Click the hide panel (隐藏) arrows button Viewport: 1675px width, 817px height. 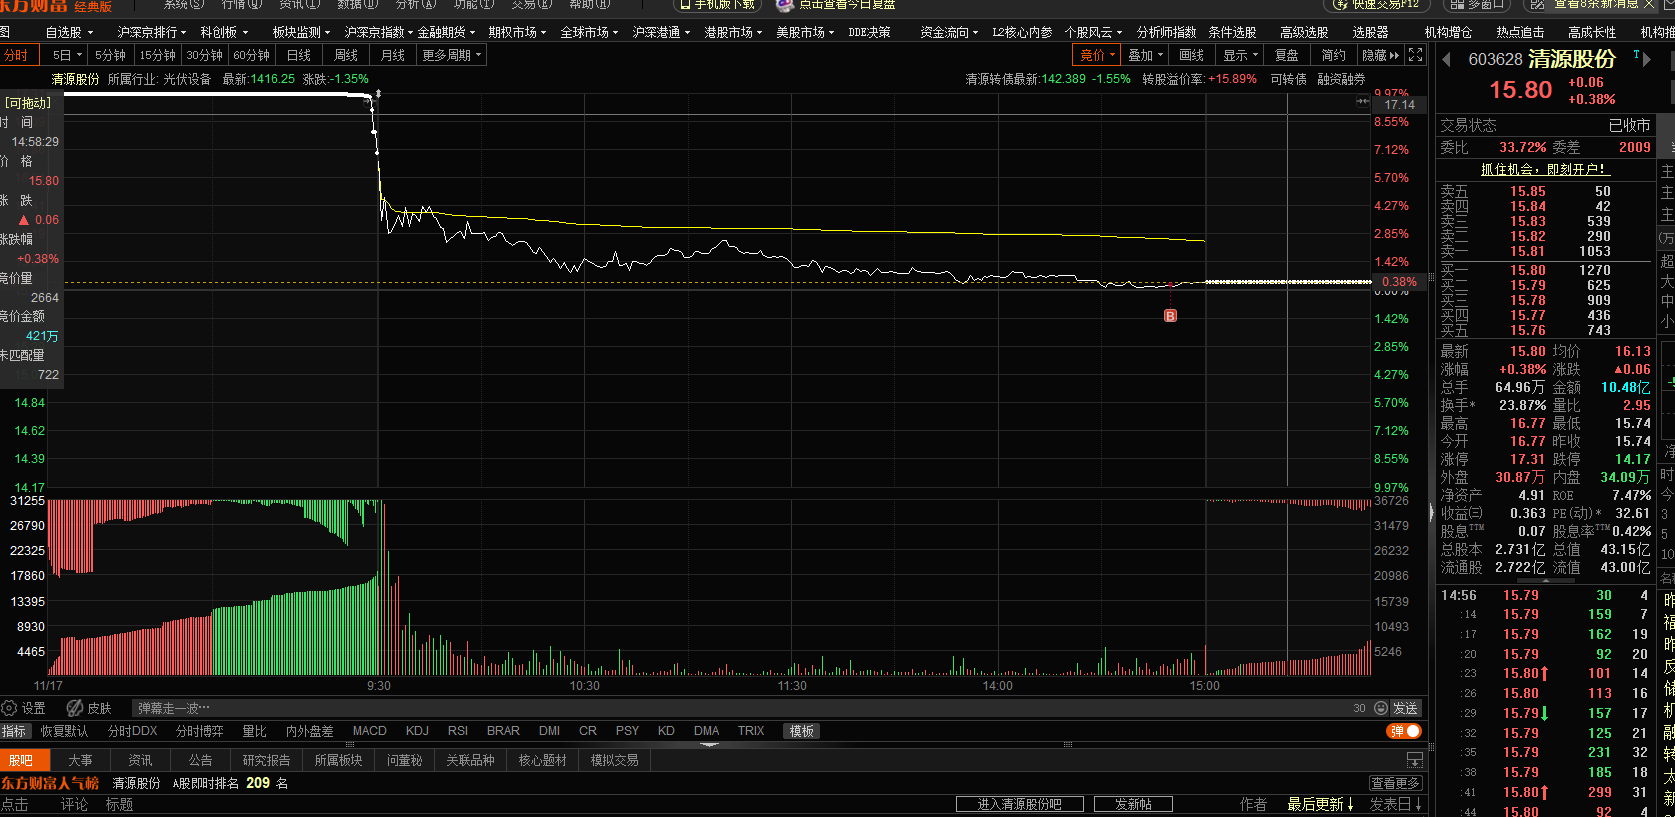point(1381,55)
